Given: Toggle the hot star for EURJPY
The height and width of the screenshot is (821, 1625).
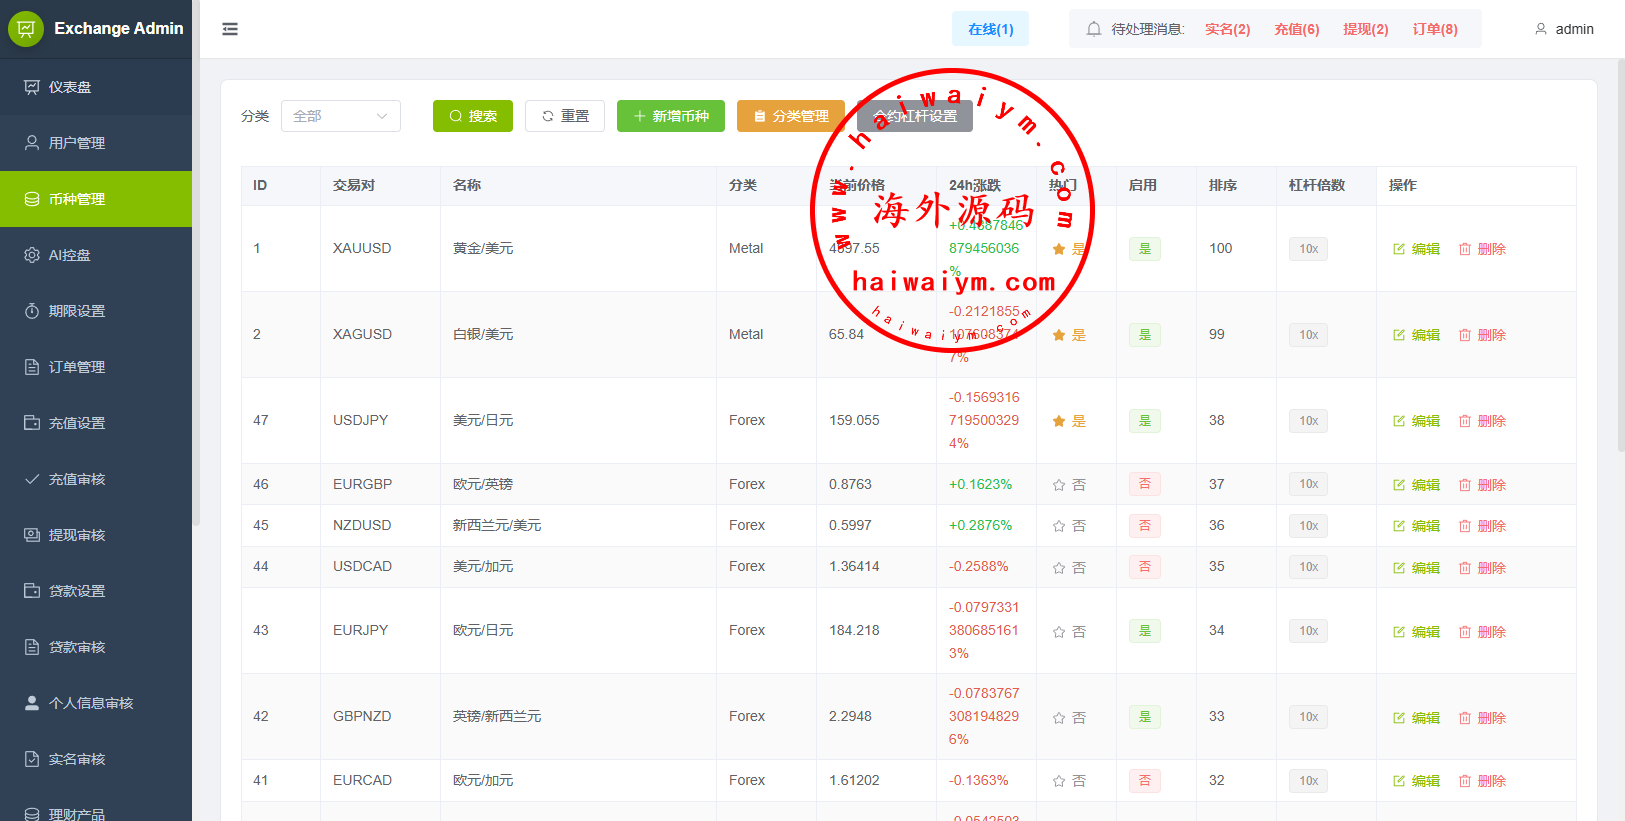Looking at the screenshot, I should 1059,632.
